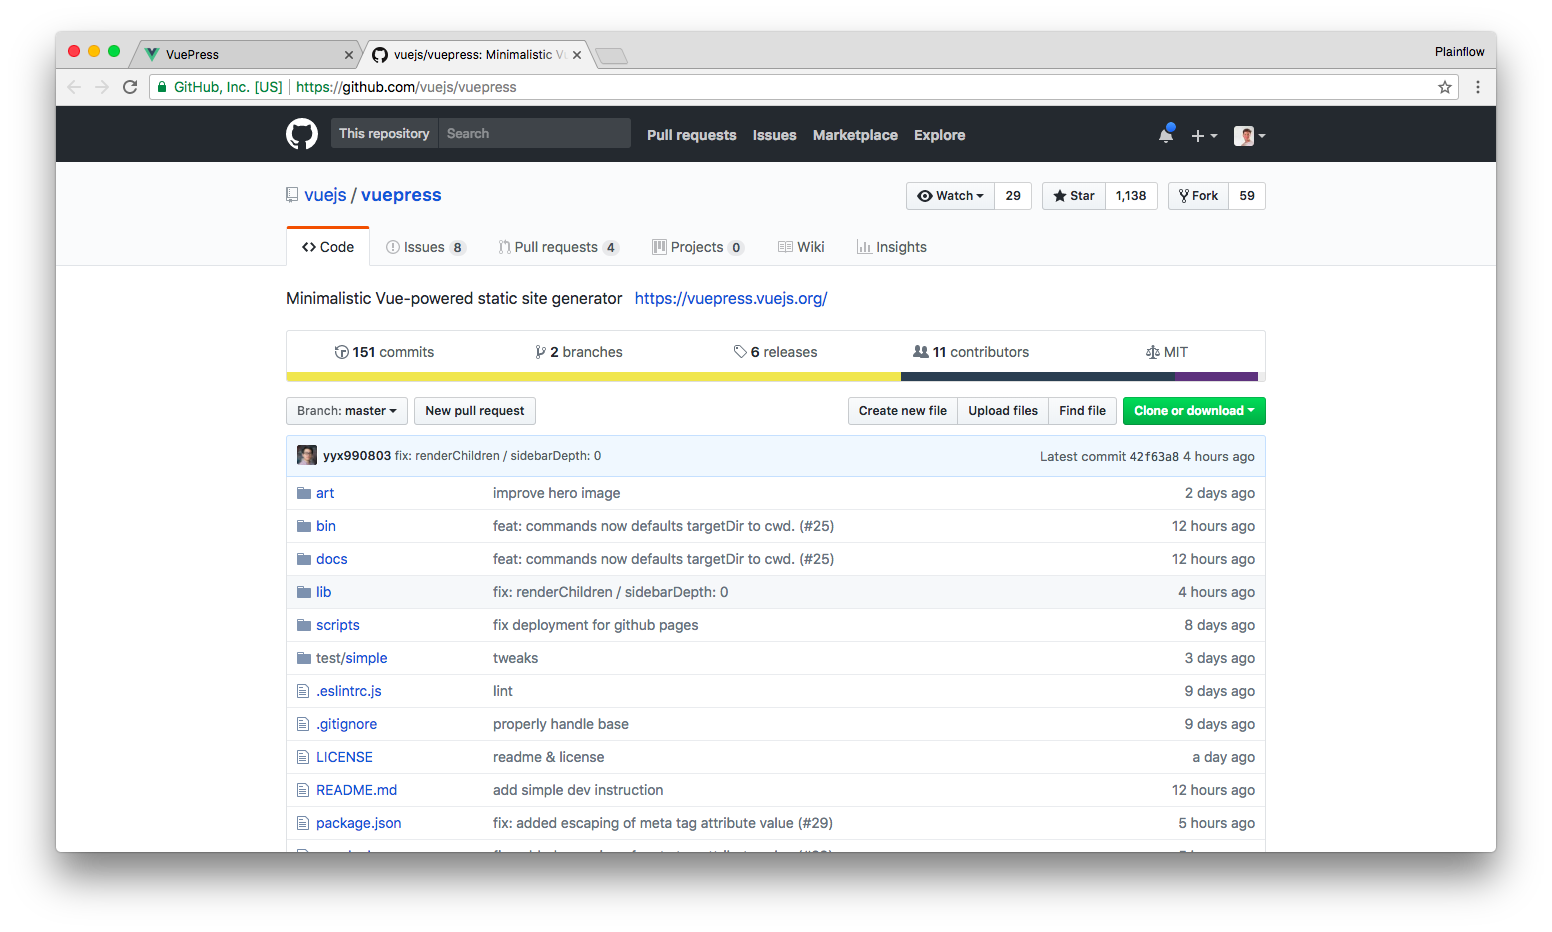Image resolution: width=1552 pixels, height=932 pixels.
Task: Open Marketplace in the header
Action: coord(855,135)
